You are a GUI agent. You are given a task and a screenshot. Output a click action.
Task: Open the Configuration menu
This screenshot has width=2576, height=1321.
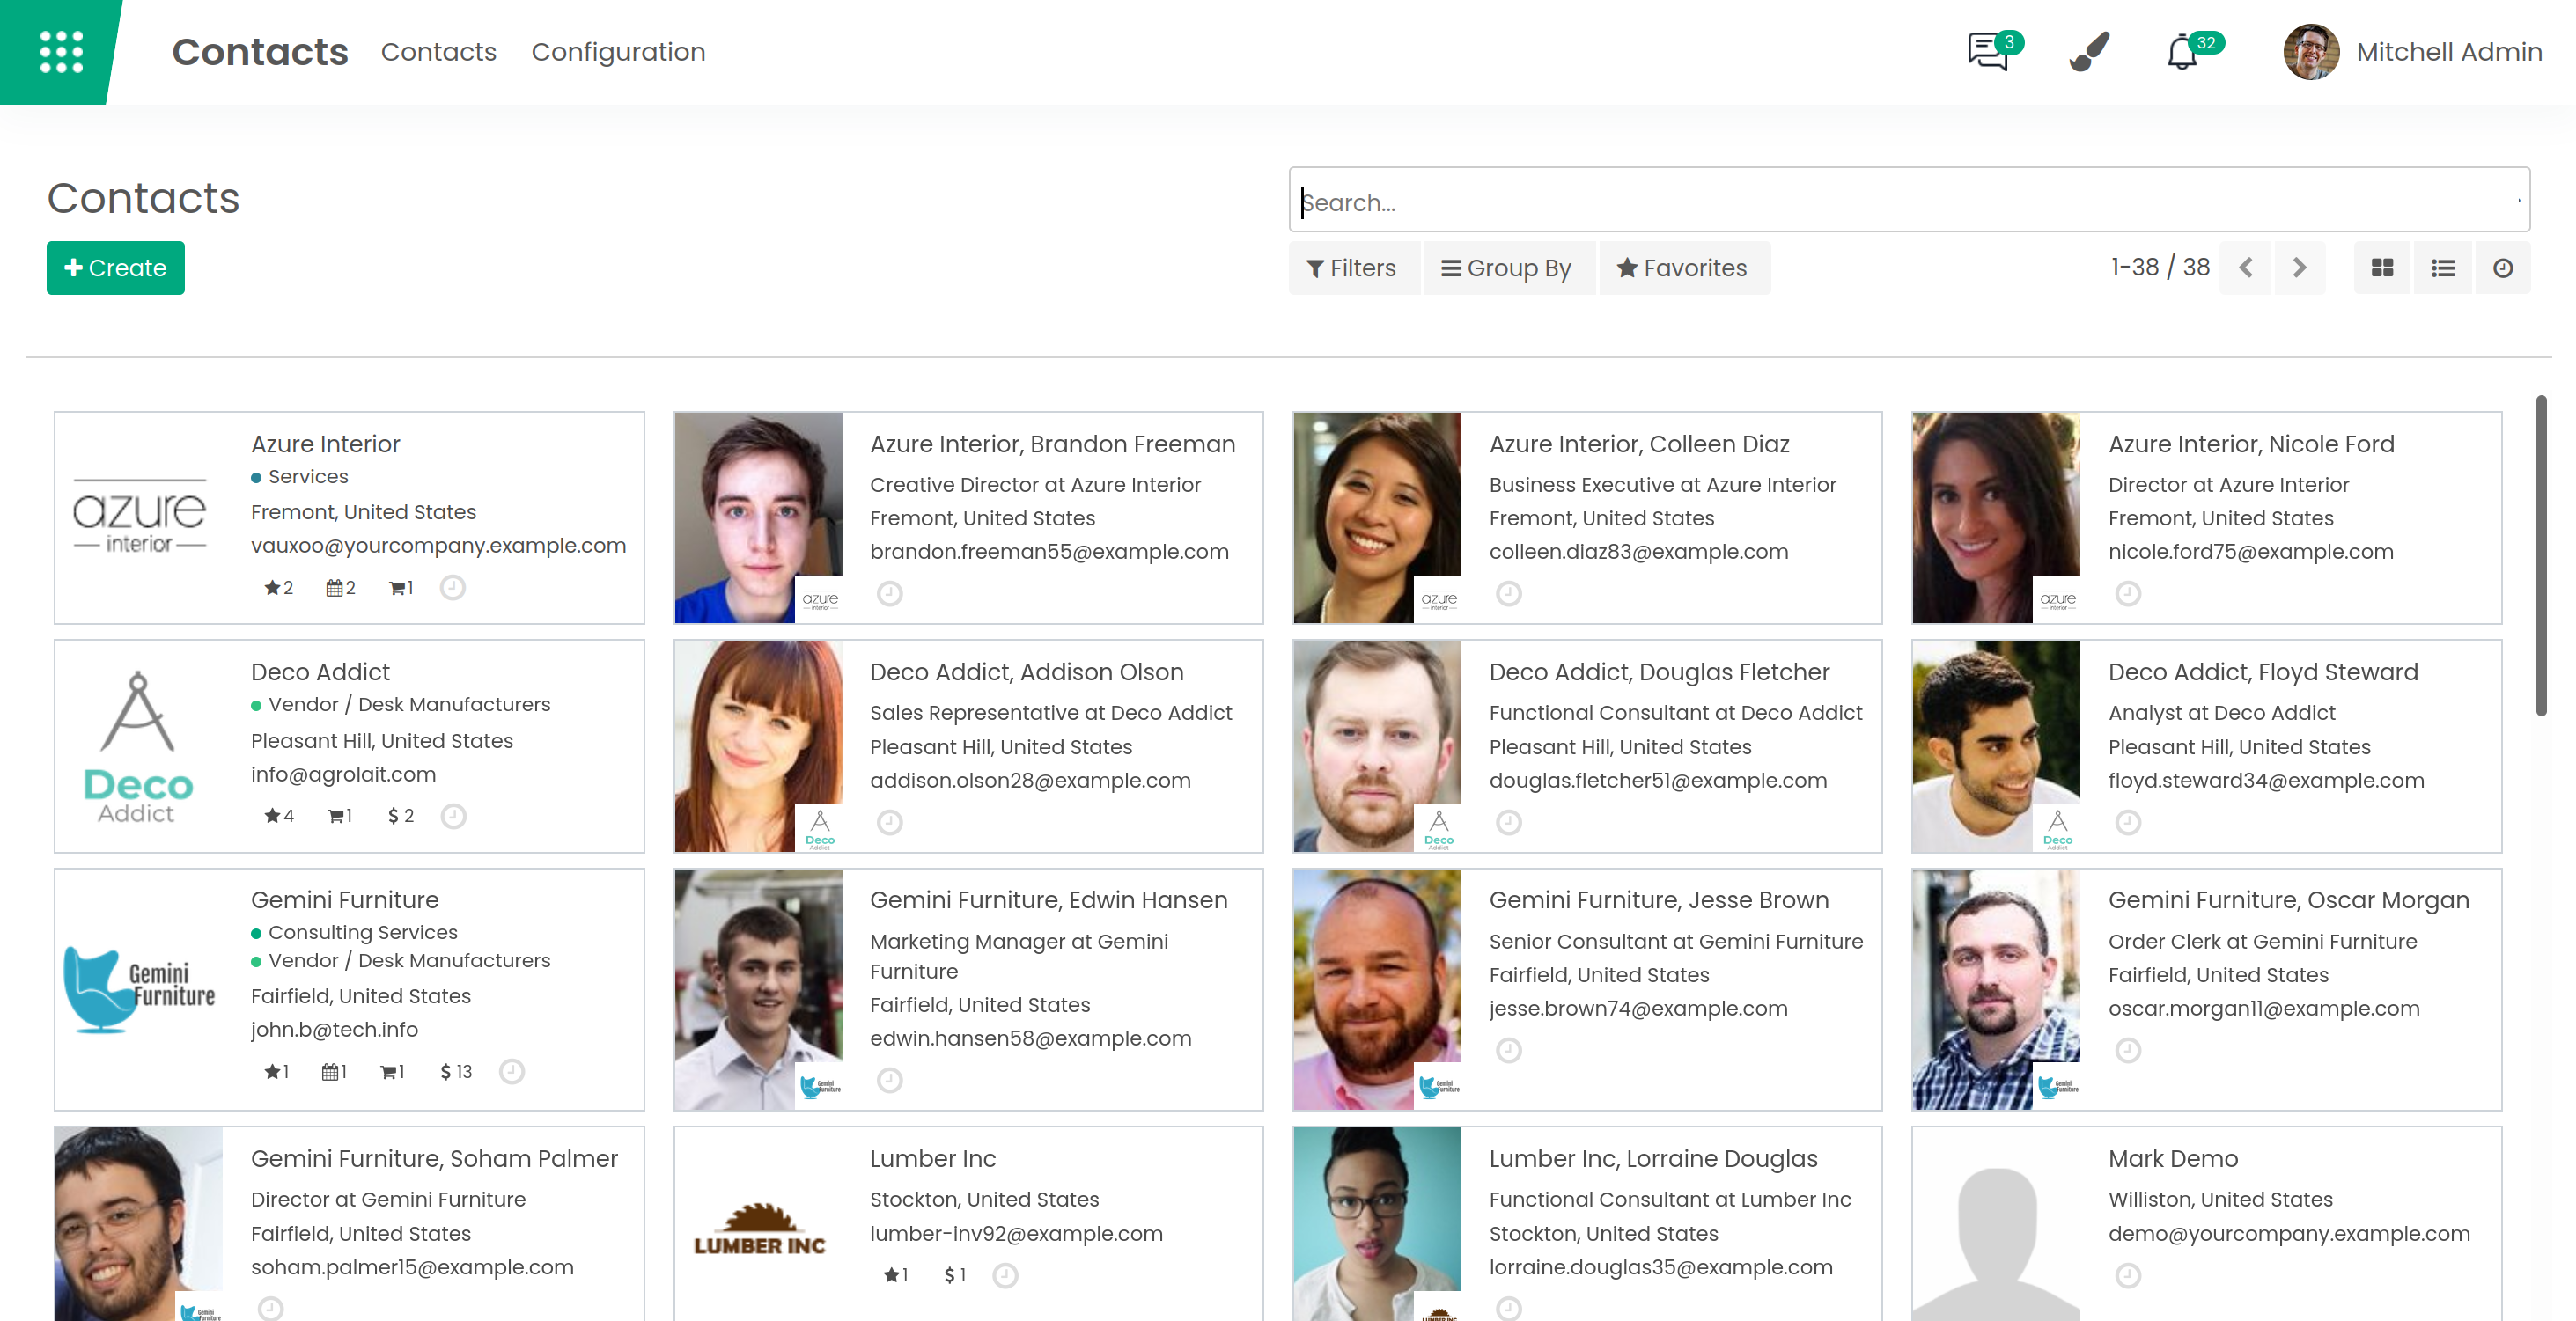(x=618, y=52)
